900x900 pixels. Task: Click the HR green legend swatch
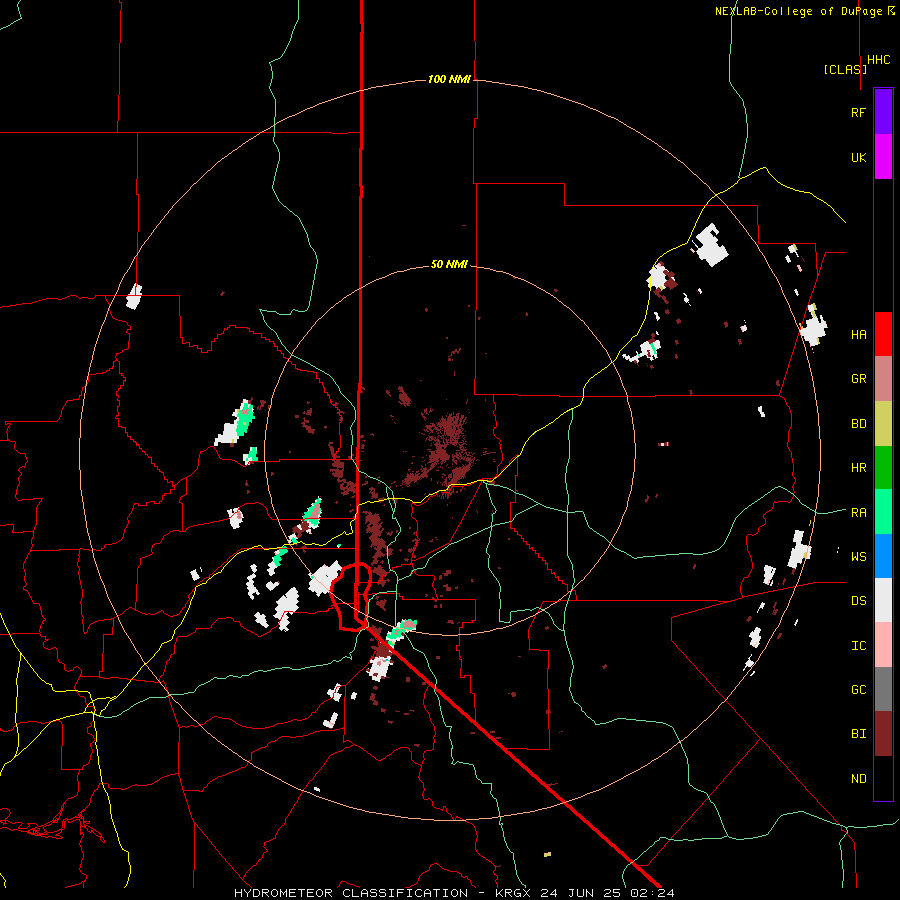point(883,468)
